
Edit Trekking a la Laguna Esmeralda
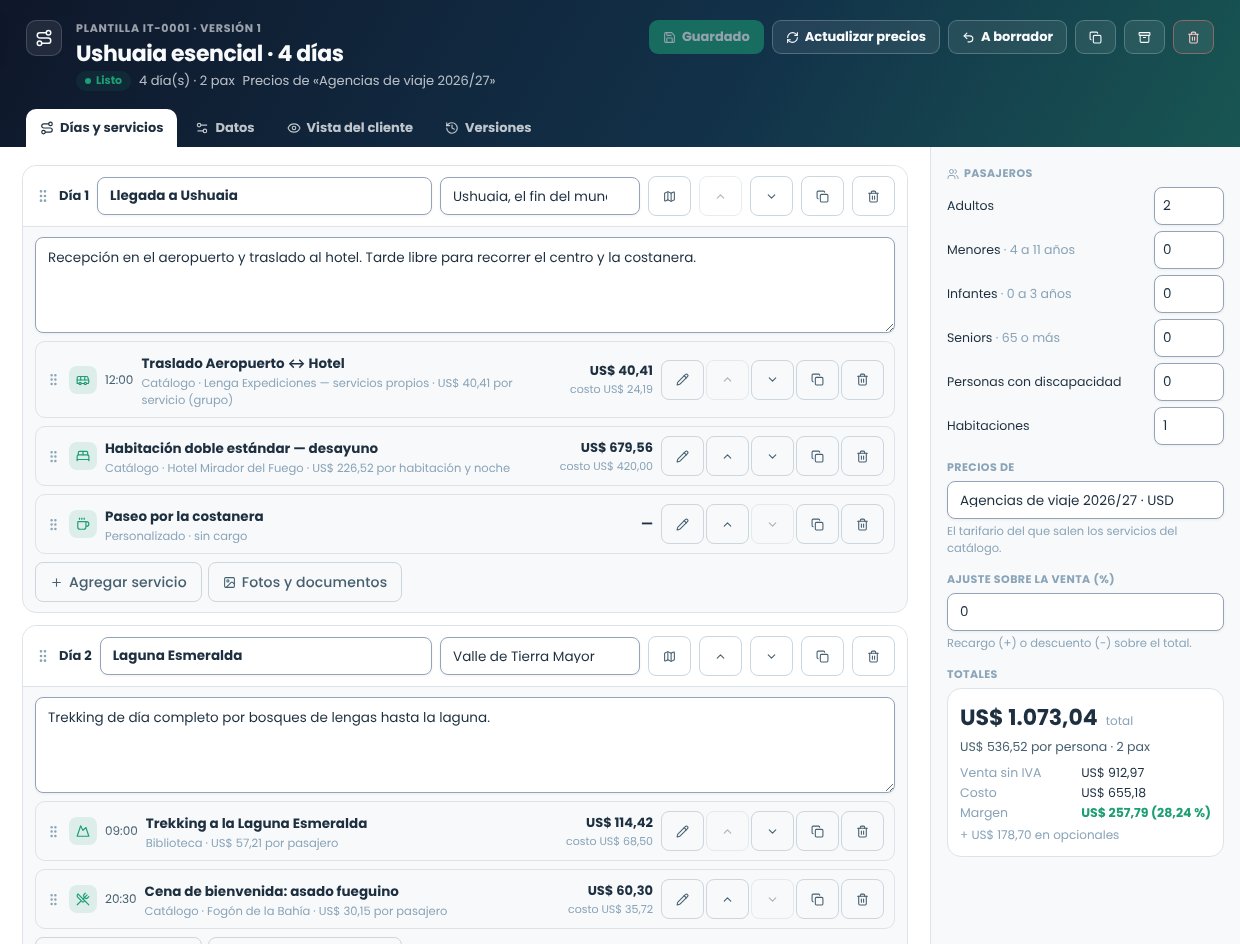pyautogui.click(x=683, y=831)
